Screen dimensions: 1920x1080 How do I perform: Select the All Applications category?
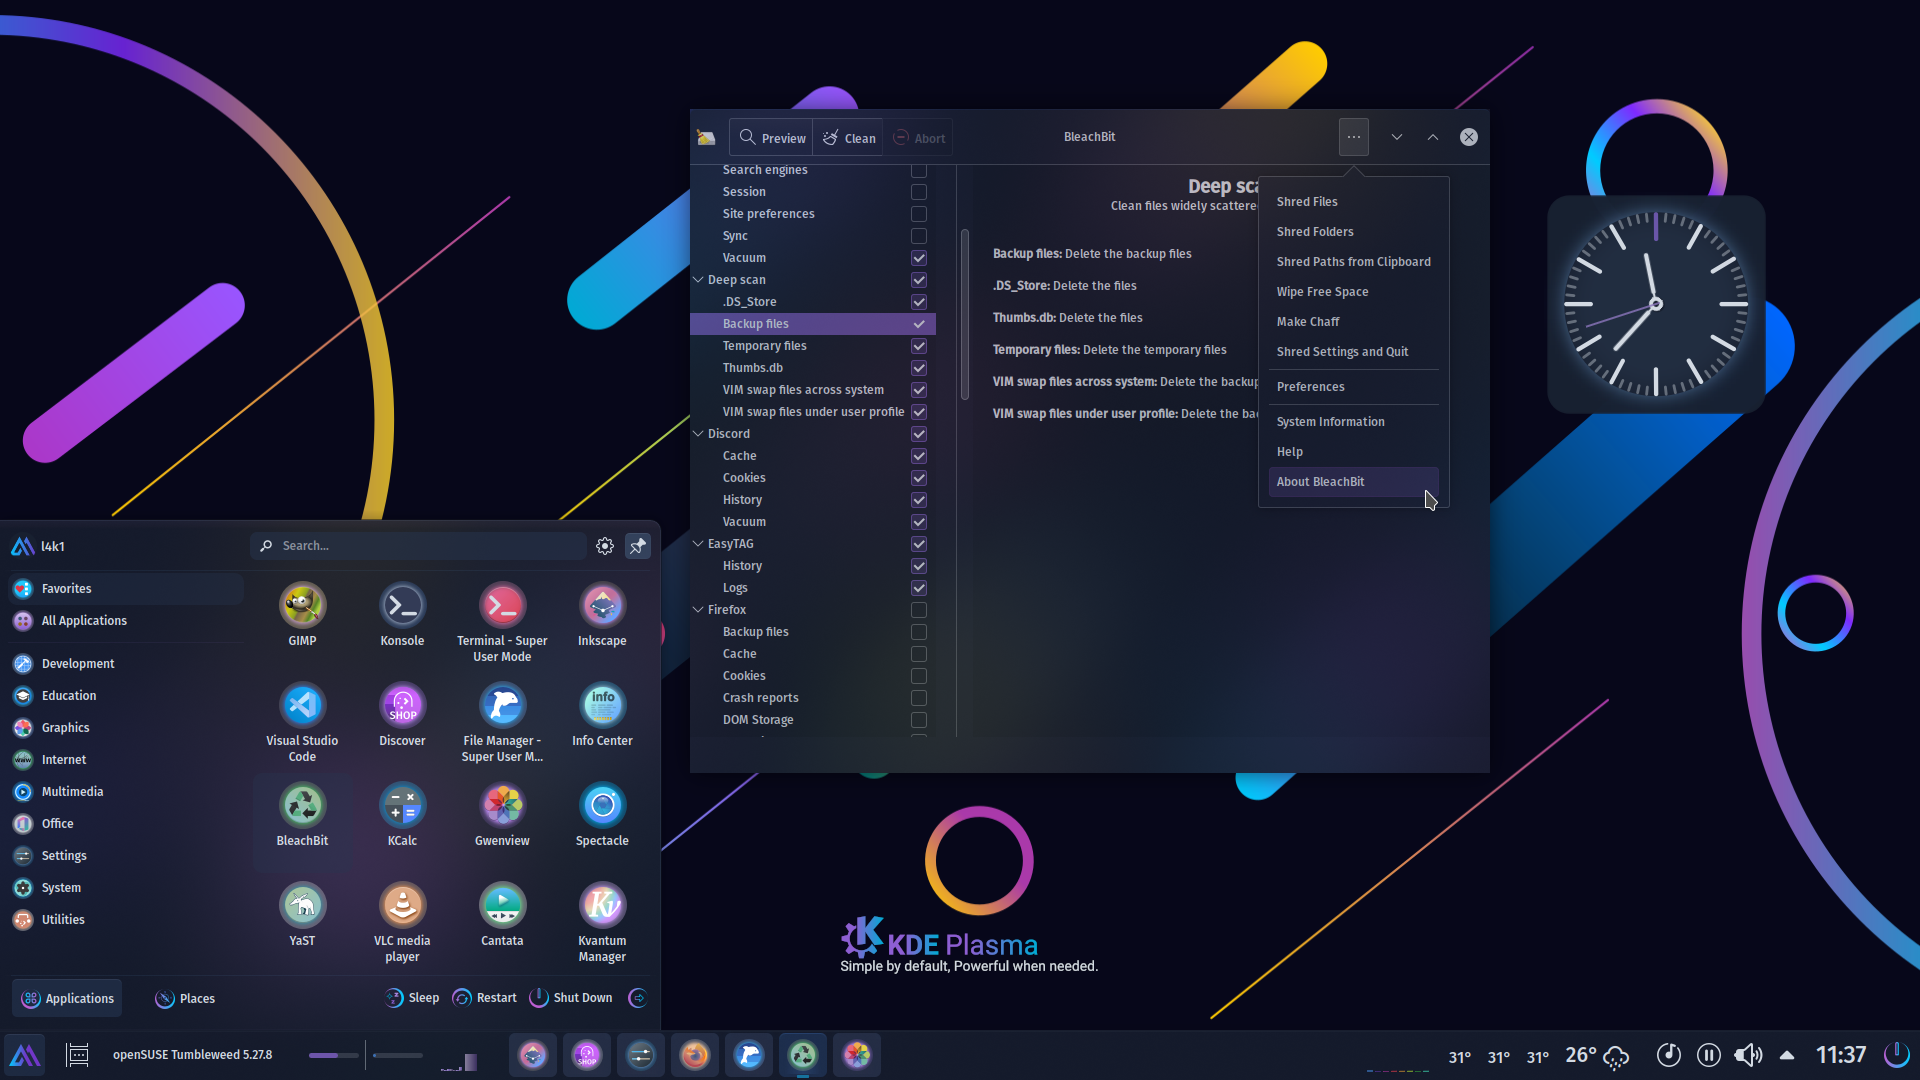click(x=126, y=621)
